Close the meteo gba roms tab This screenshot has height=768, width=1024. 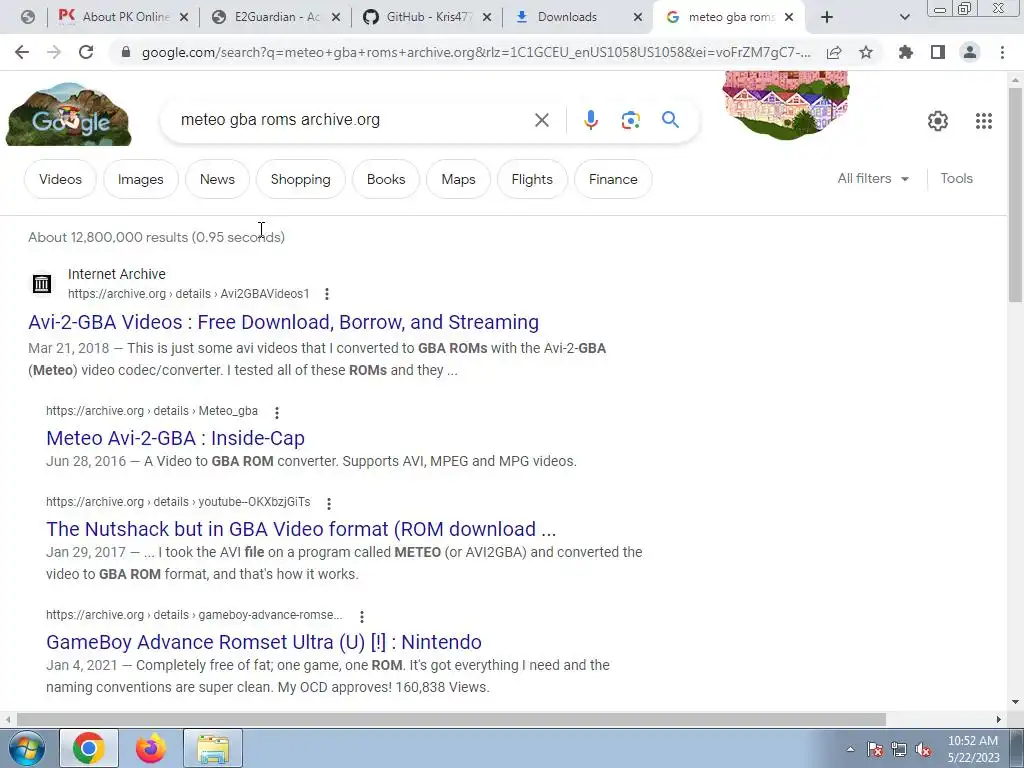click(789, 18)
